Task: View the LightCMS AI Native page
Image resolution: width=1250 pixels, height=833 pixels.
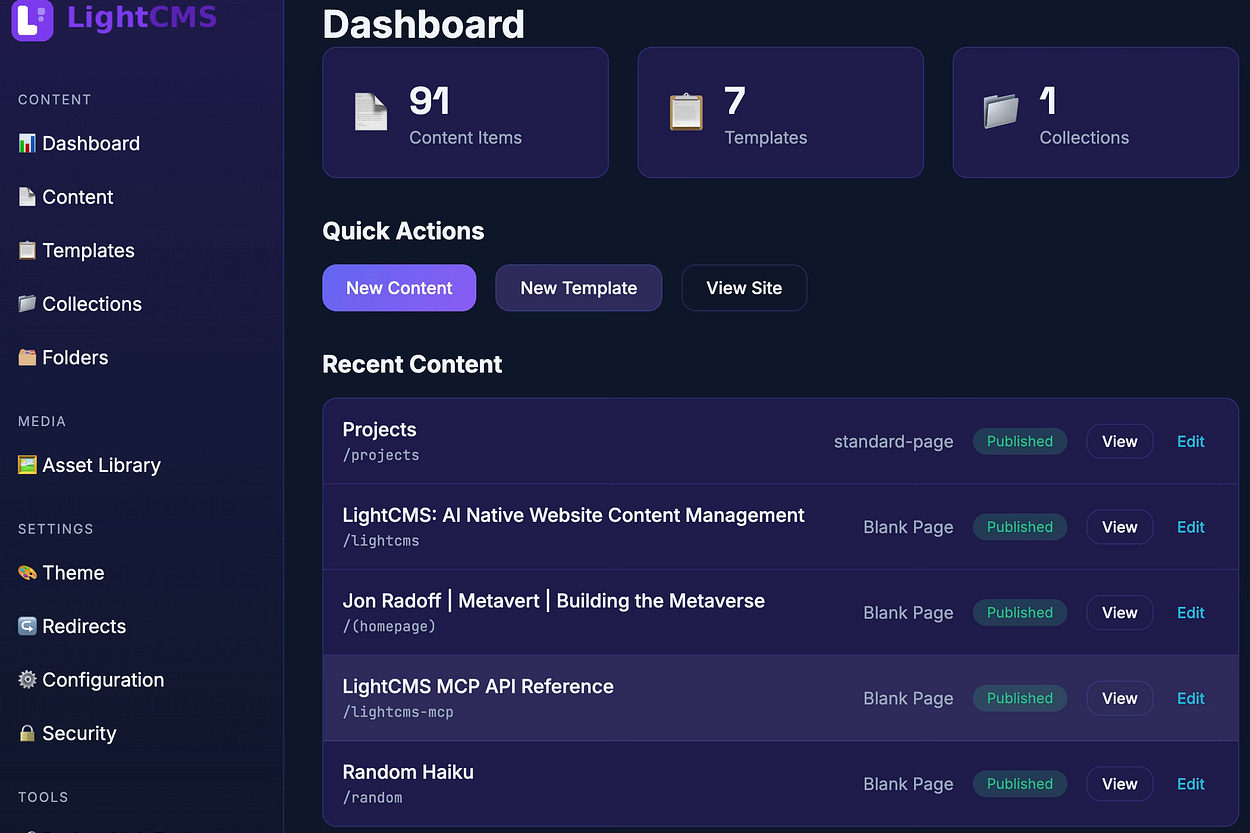Action: (x=1120, y=527)
